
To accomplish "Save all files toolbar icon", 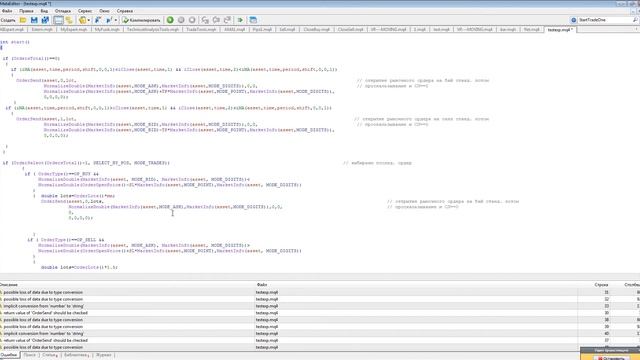I will pyautogui.click(x=45, y=20).
